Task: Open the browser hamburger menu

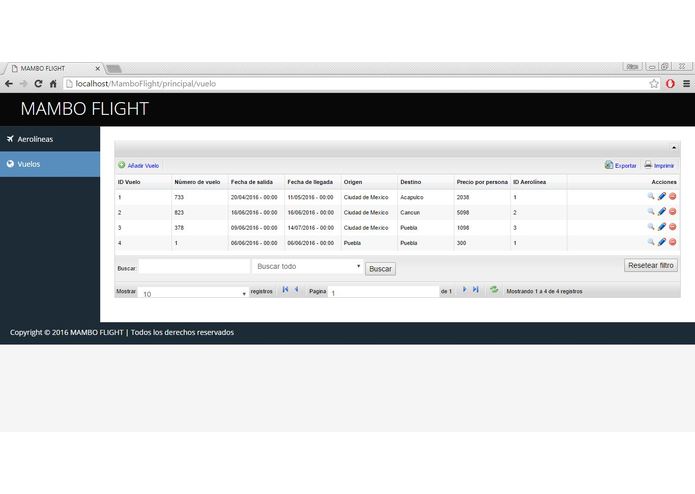Action: (x=686, y=84)
